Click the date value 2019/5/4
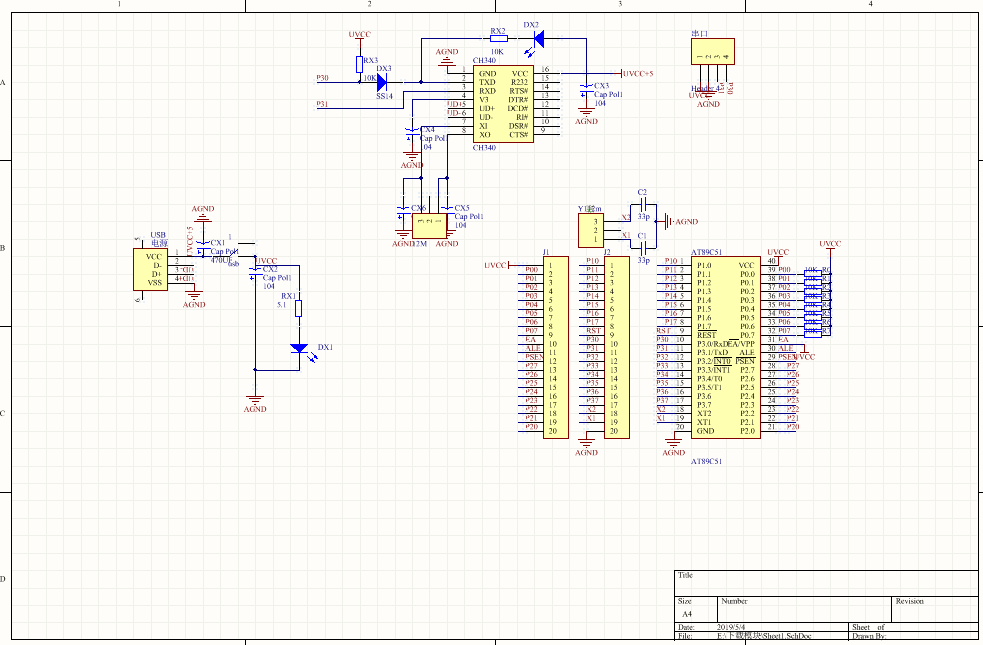Image resolution: width=983 pixels, height=645 pixels. pyautogui.click(x=731, y=627)
